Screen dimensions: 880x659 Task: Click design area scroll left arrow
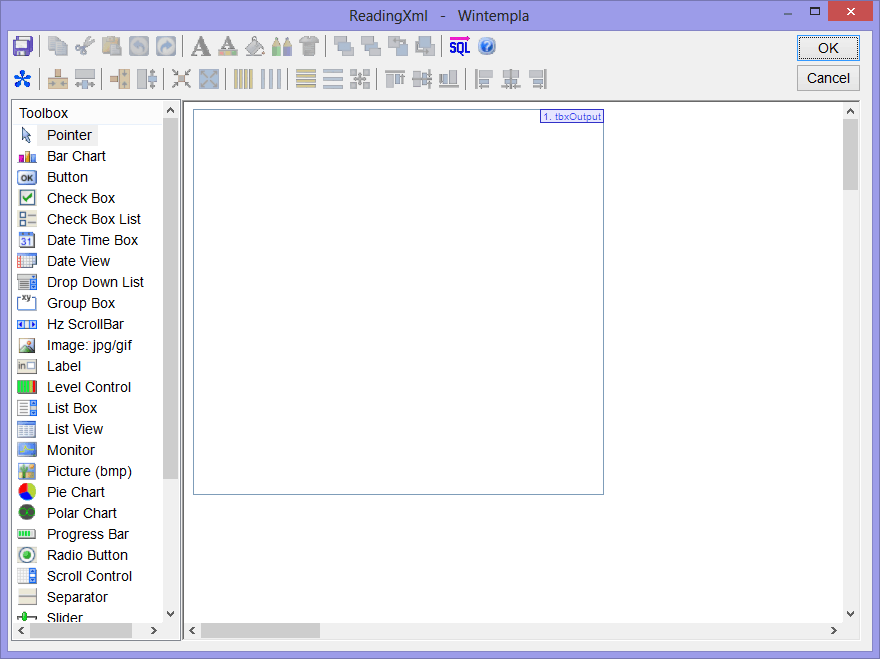[192, 630]
